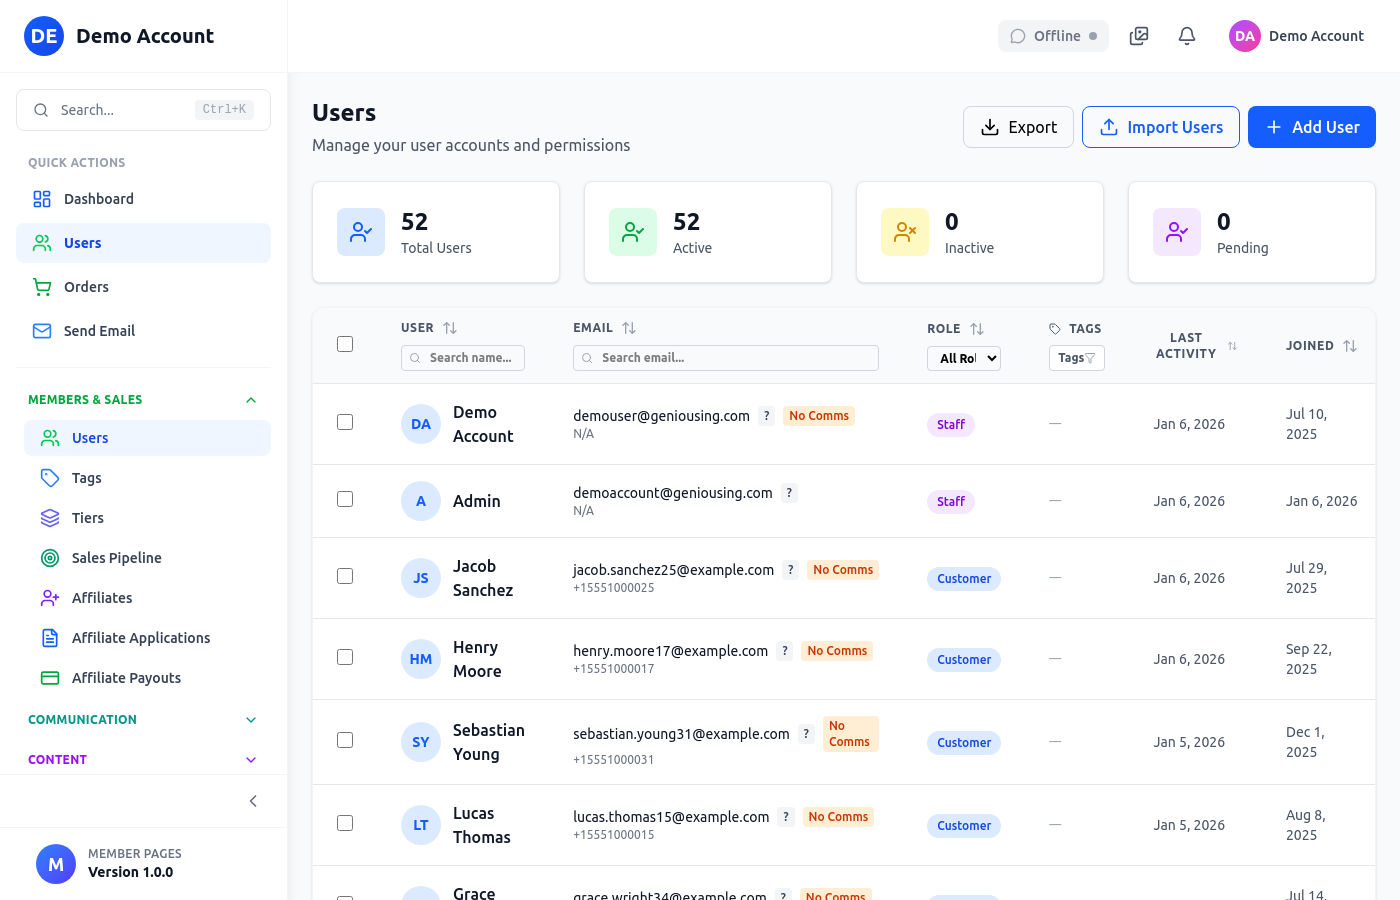The image size is (1400, 900).
Task: Click the Search email input field
Action: pos(726,358)
